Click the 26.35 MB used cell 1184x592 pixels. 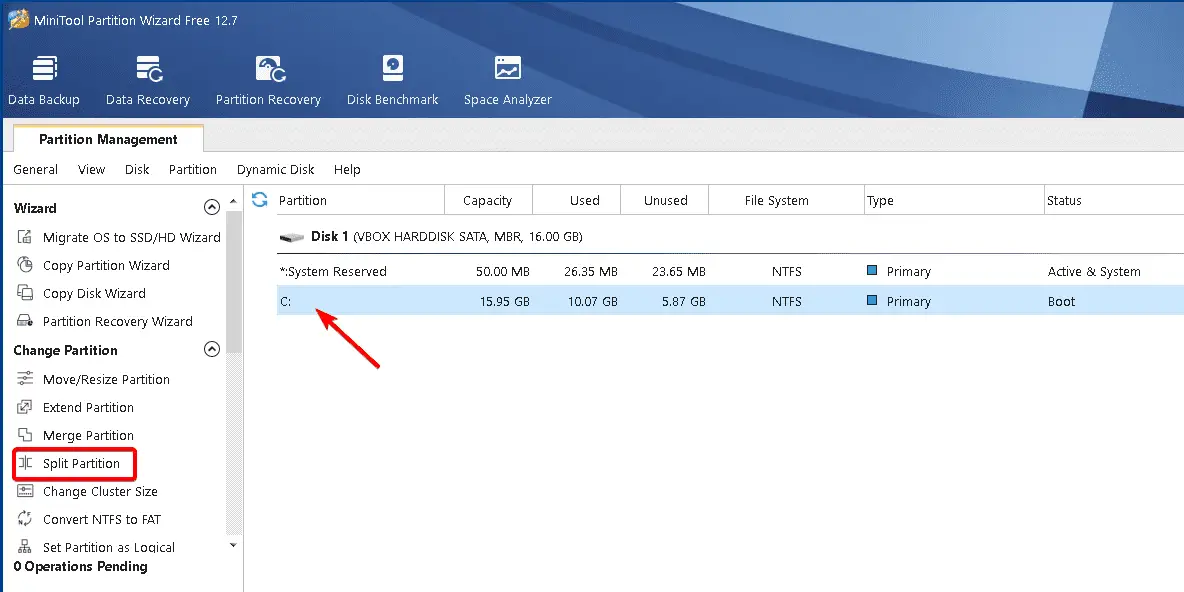pos(590,271)
